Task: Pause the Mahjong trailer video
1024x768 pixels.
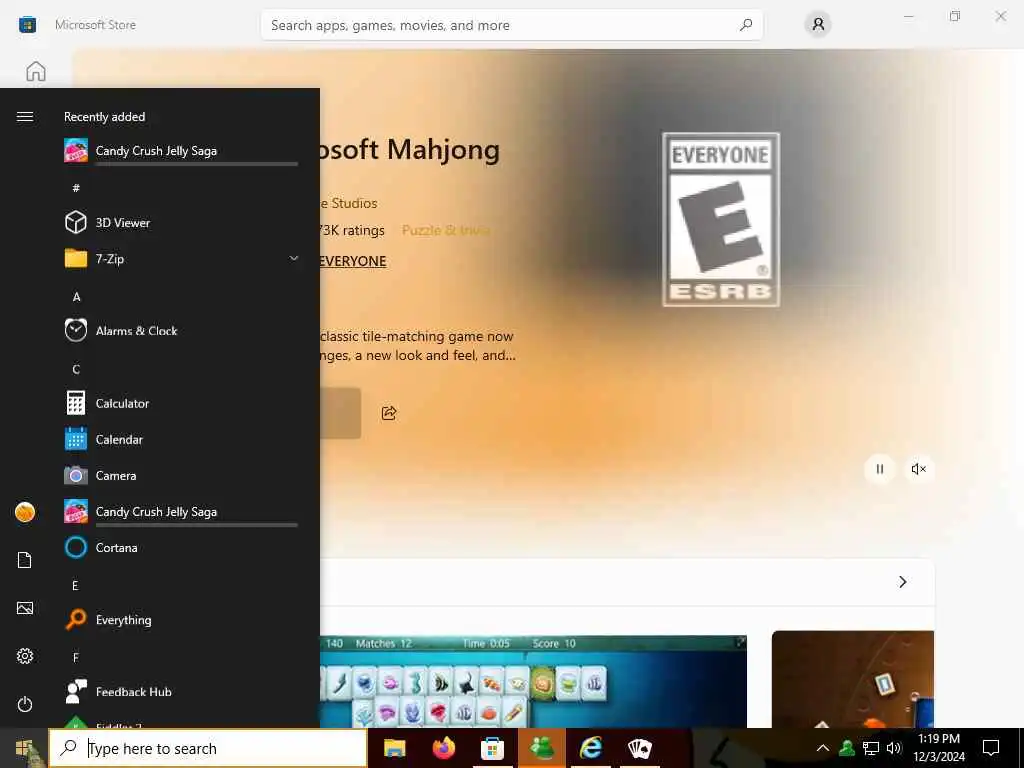Action: pyautogui.click(x=880, y=469)
